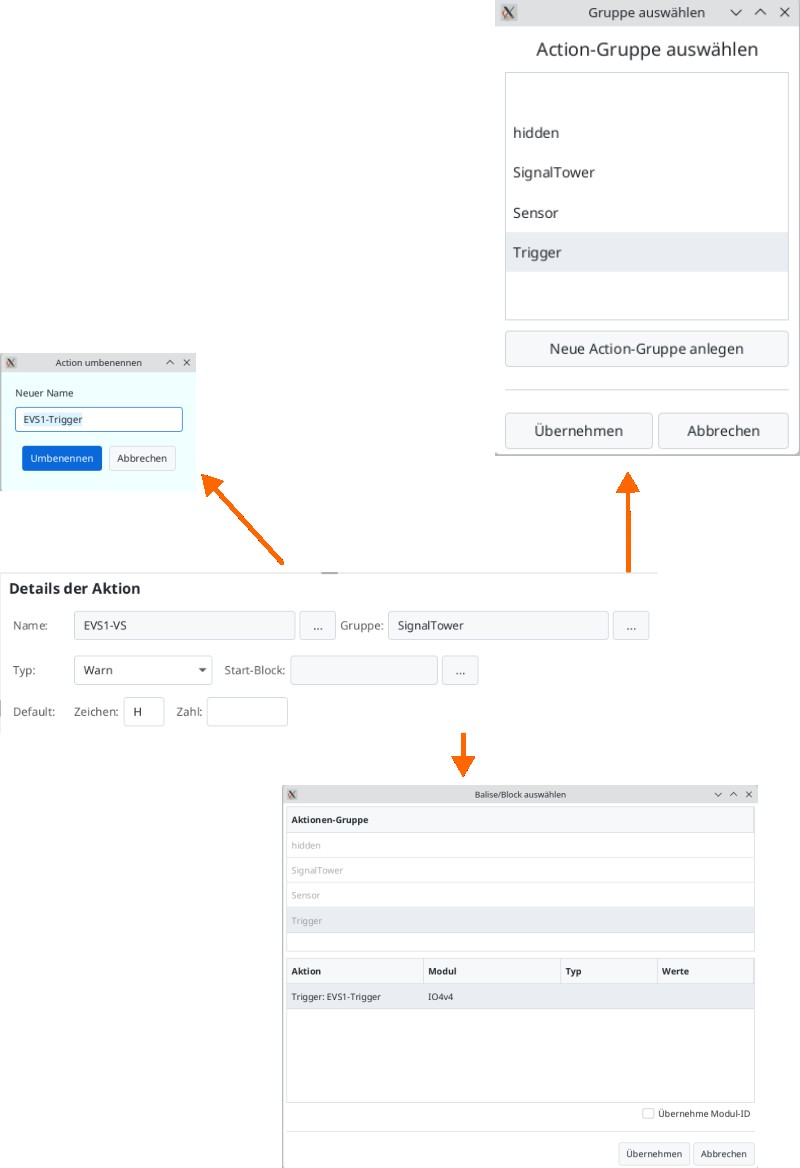Close the Gruppe auswählen window
The width and height of the screenshot is (800, 1168).
[784, 13]
